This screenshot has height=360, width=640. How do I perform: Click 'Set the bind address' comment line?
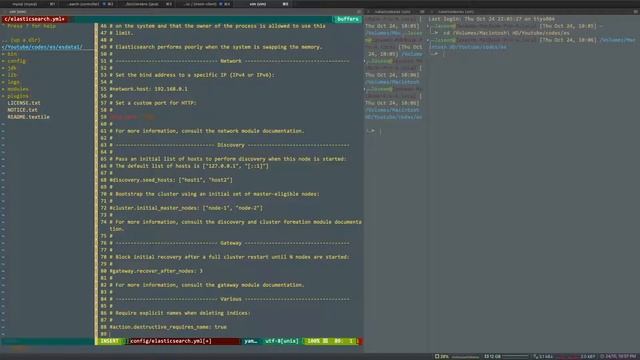(192, 75)
